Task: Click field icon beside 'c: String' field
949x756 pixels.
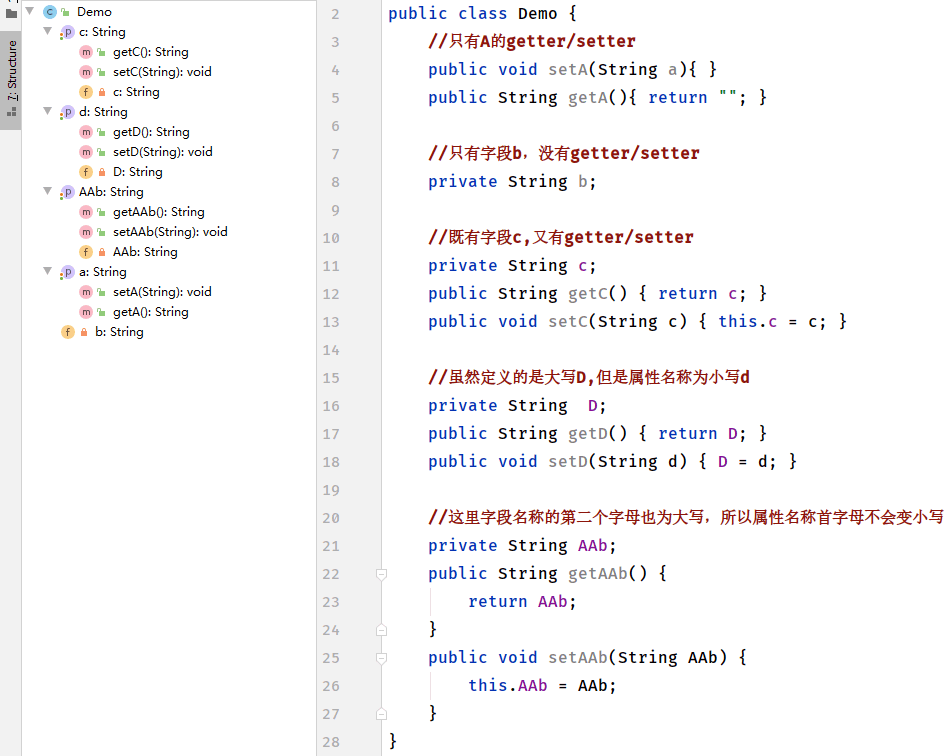Action: (86, 92)
